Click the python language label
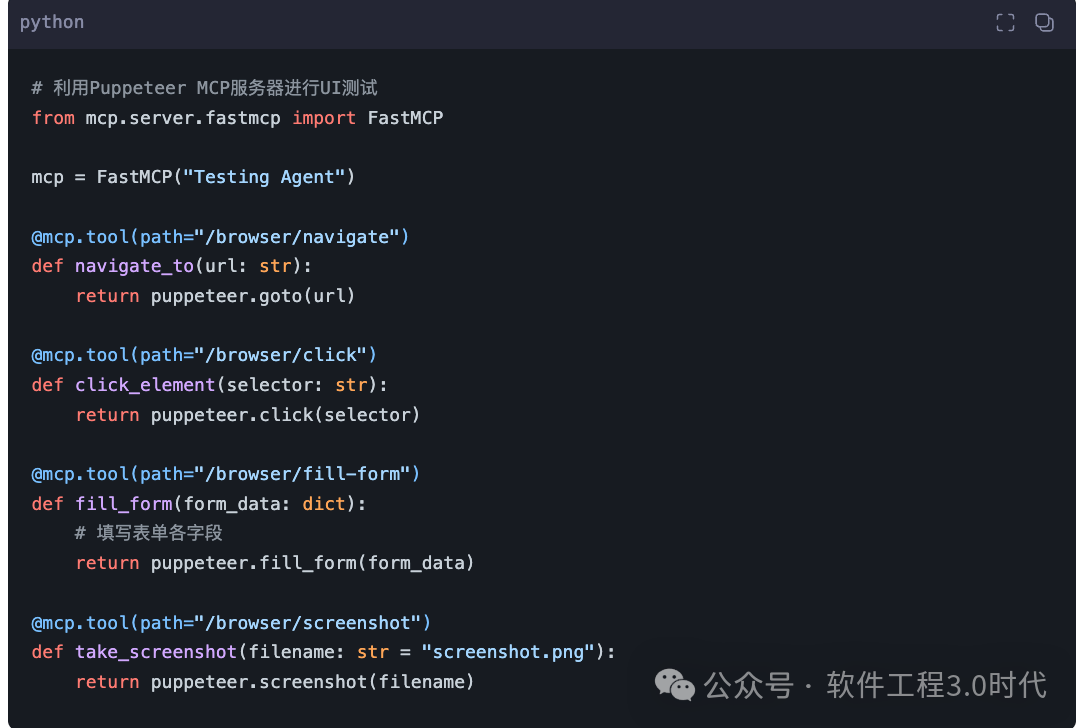 pos(52,22)
